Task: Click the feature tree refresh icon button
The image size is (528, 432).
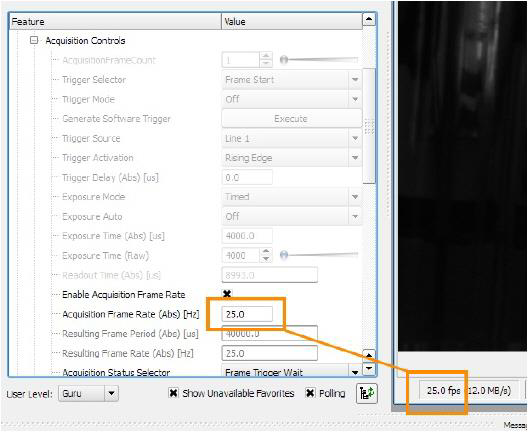Action: coord(367,393)
